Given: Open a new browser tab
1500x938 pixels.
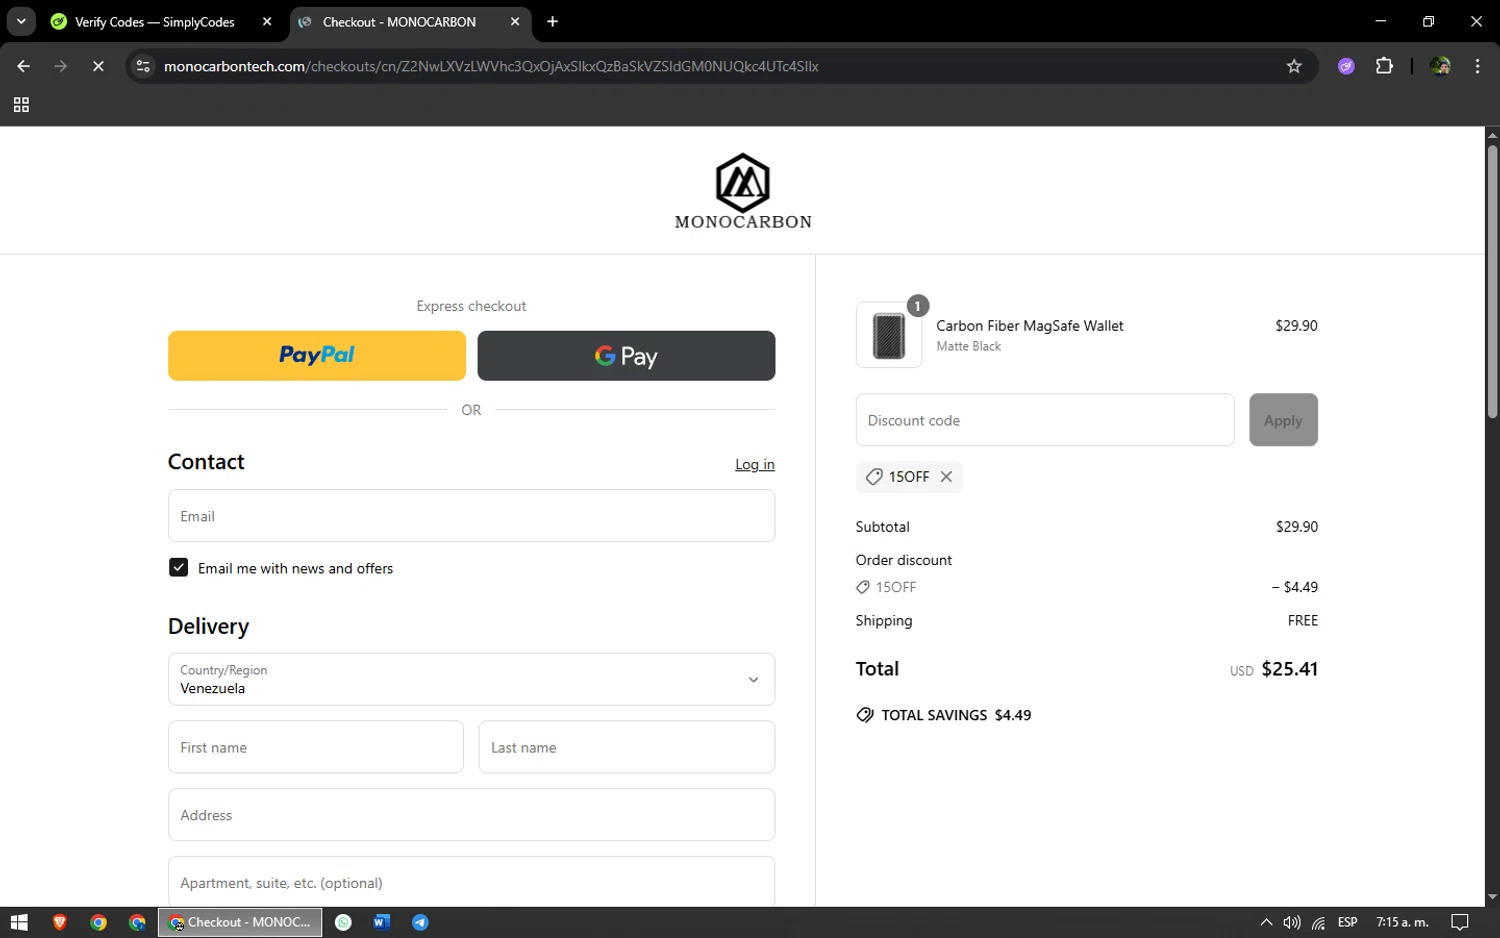Looking at the screenshot, I should [552, 21].
